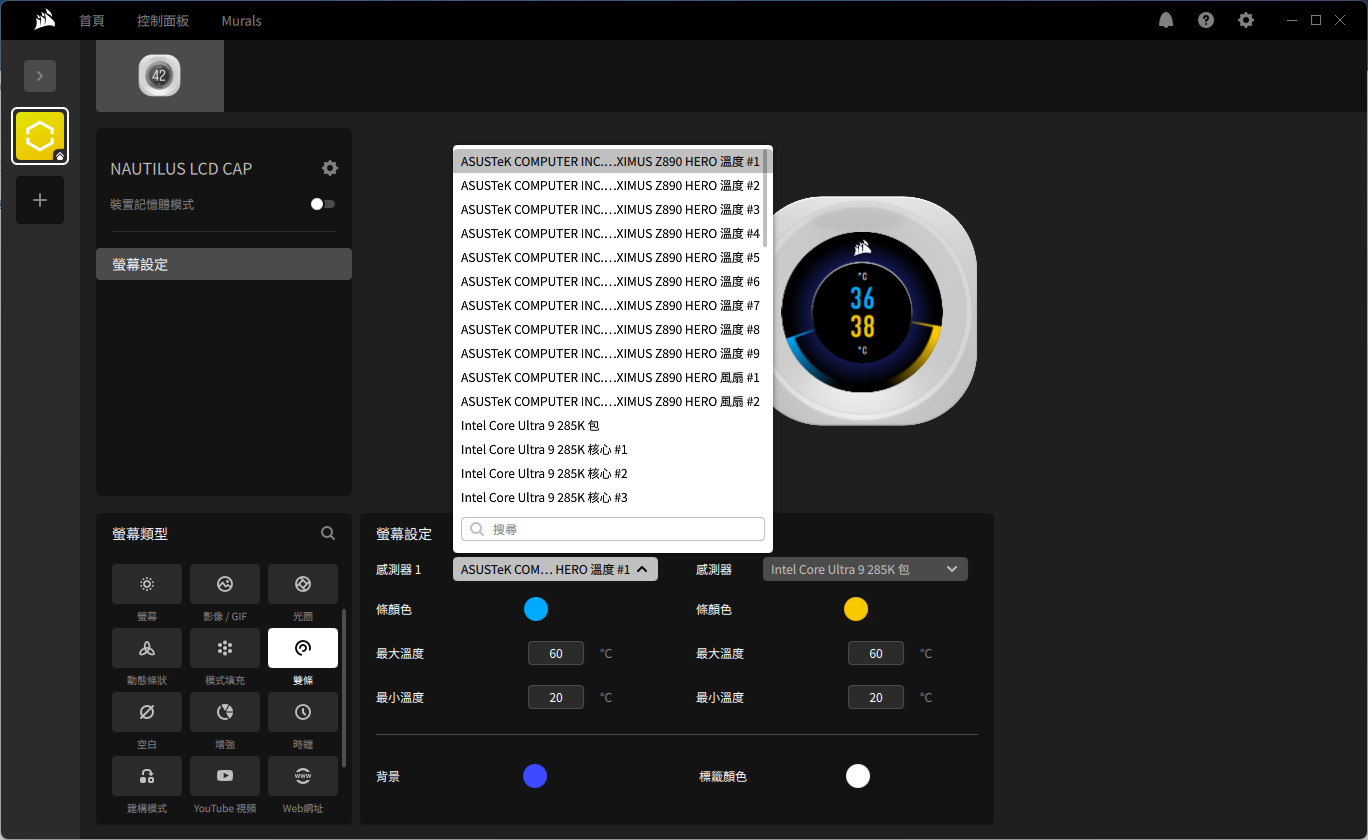Select the yellow hexagon profile icon
The image size is (1368, 840).
pyautogui.click(x=40, y=136)
